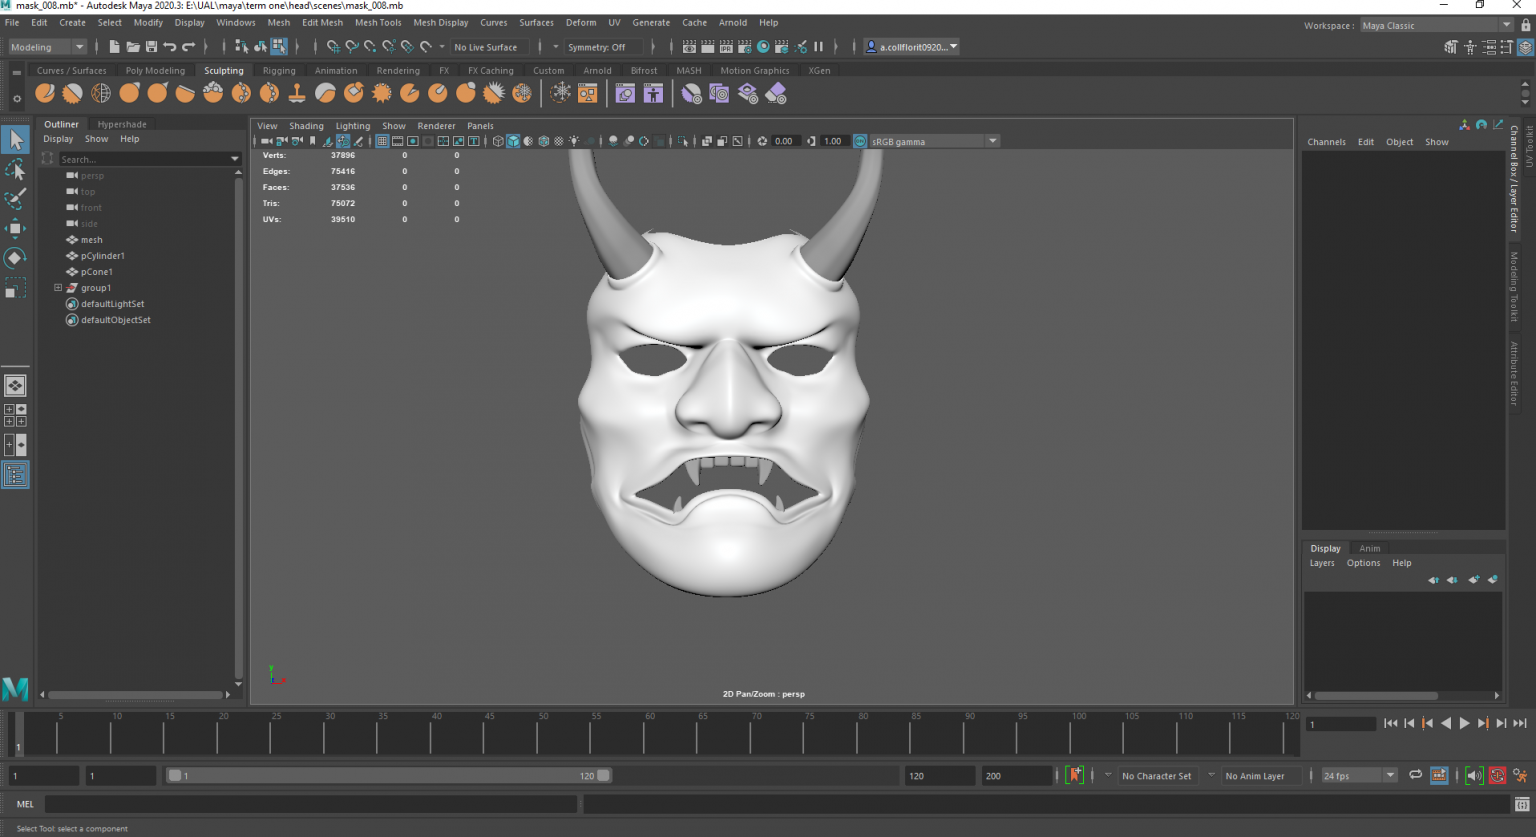
Task: Play the animation forward
Action: 1465,723
